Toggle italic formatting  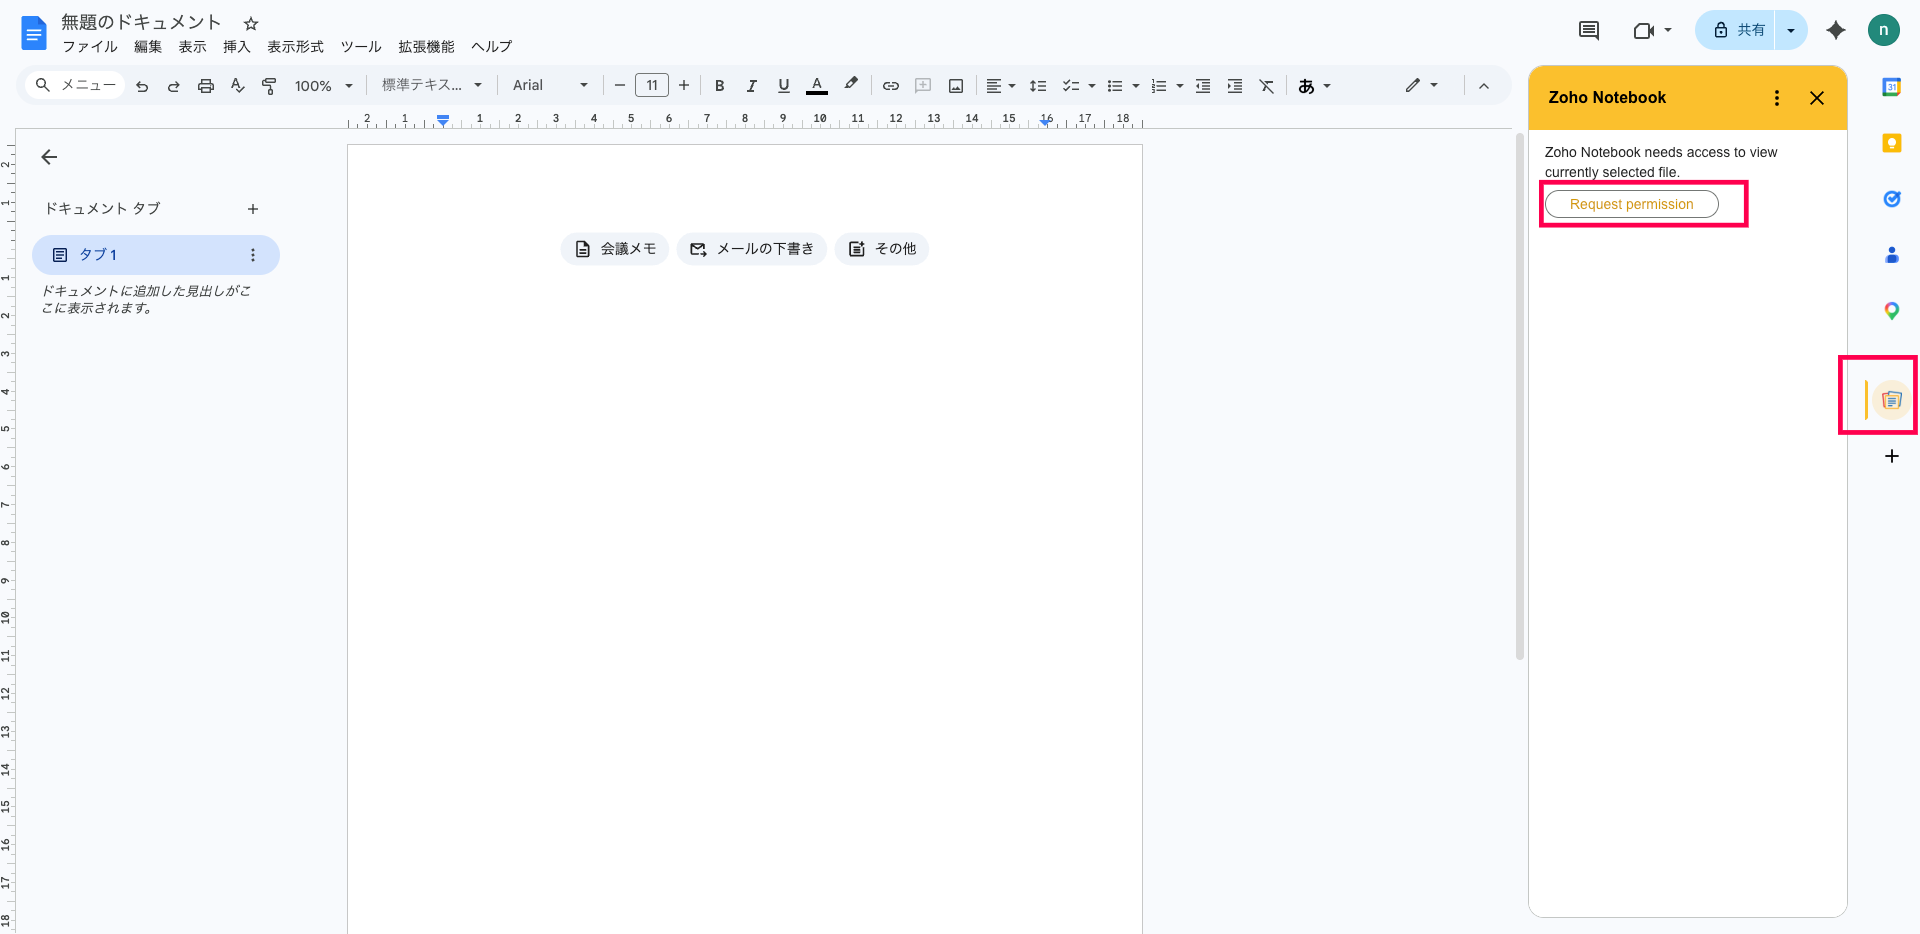coord(751,86)
